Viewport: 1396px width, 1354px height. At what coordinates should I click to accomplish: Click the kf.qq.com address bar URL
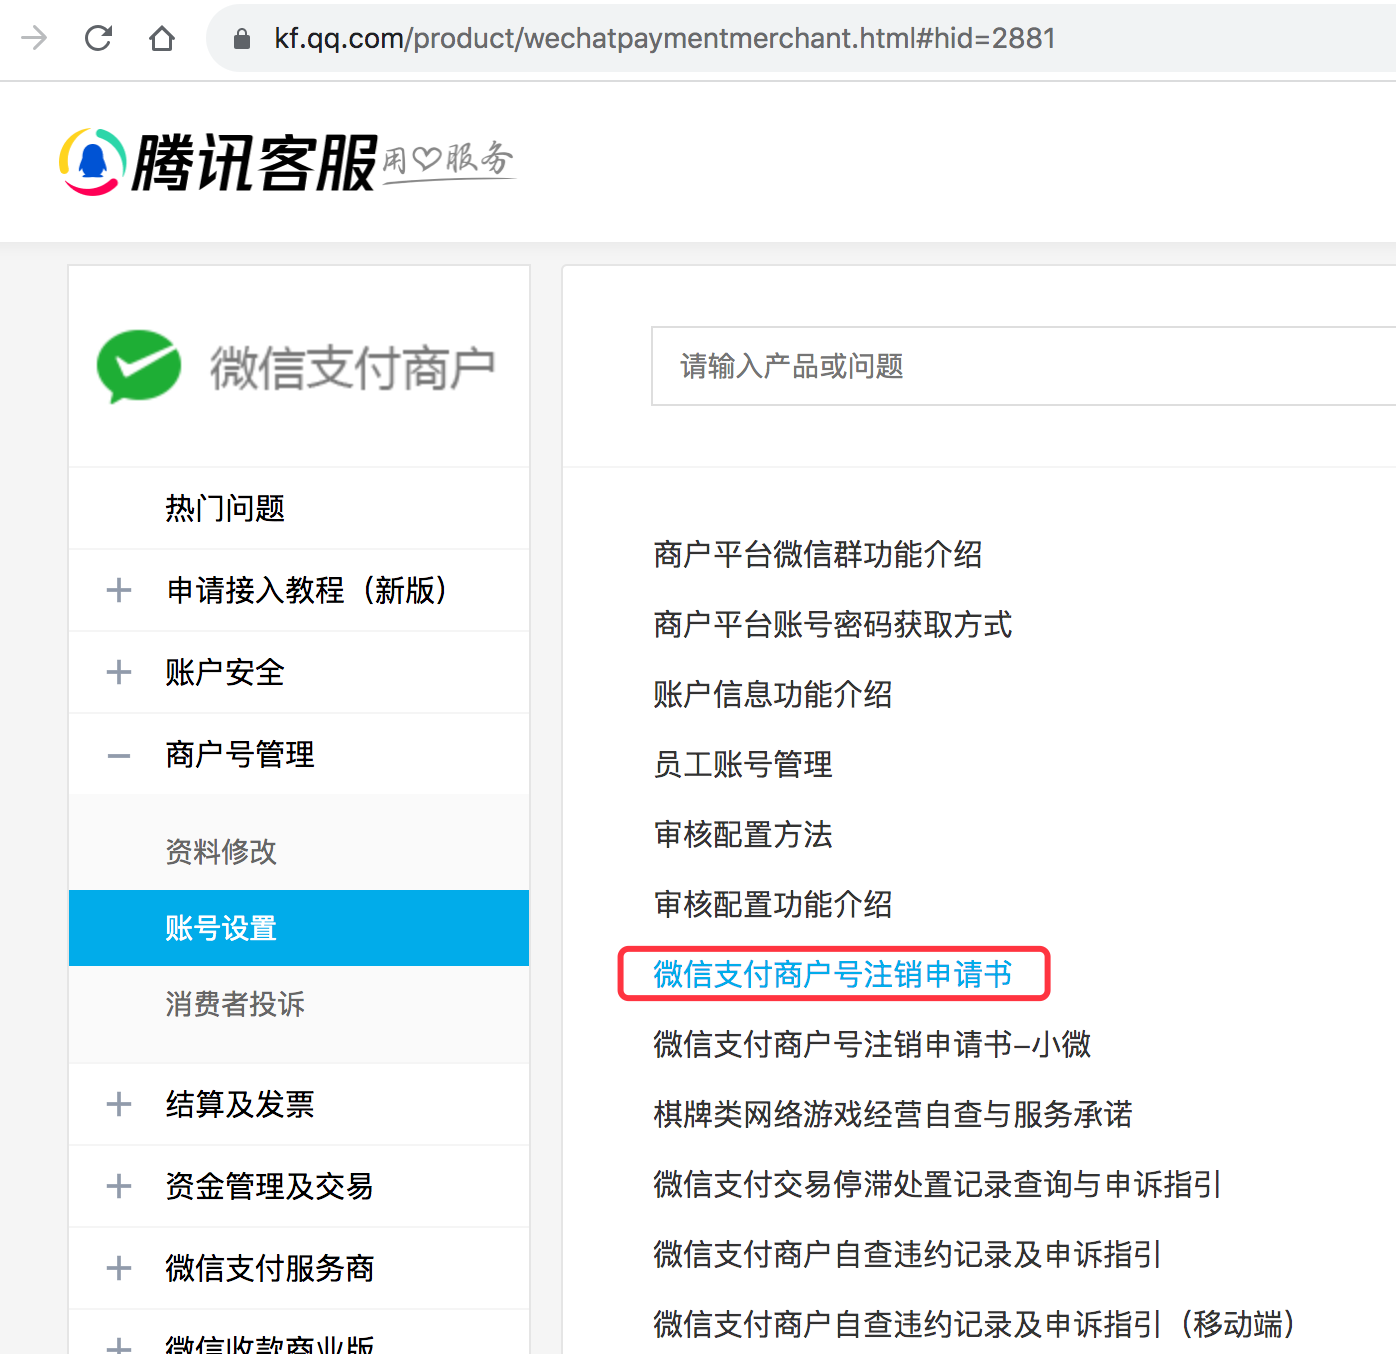pyautogui.click(x=664, y=38)
